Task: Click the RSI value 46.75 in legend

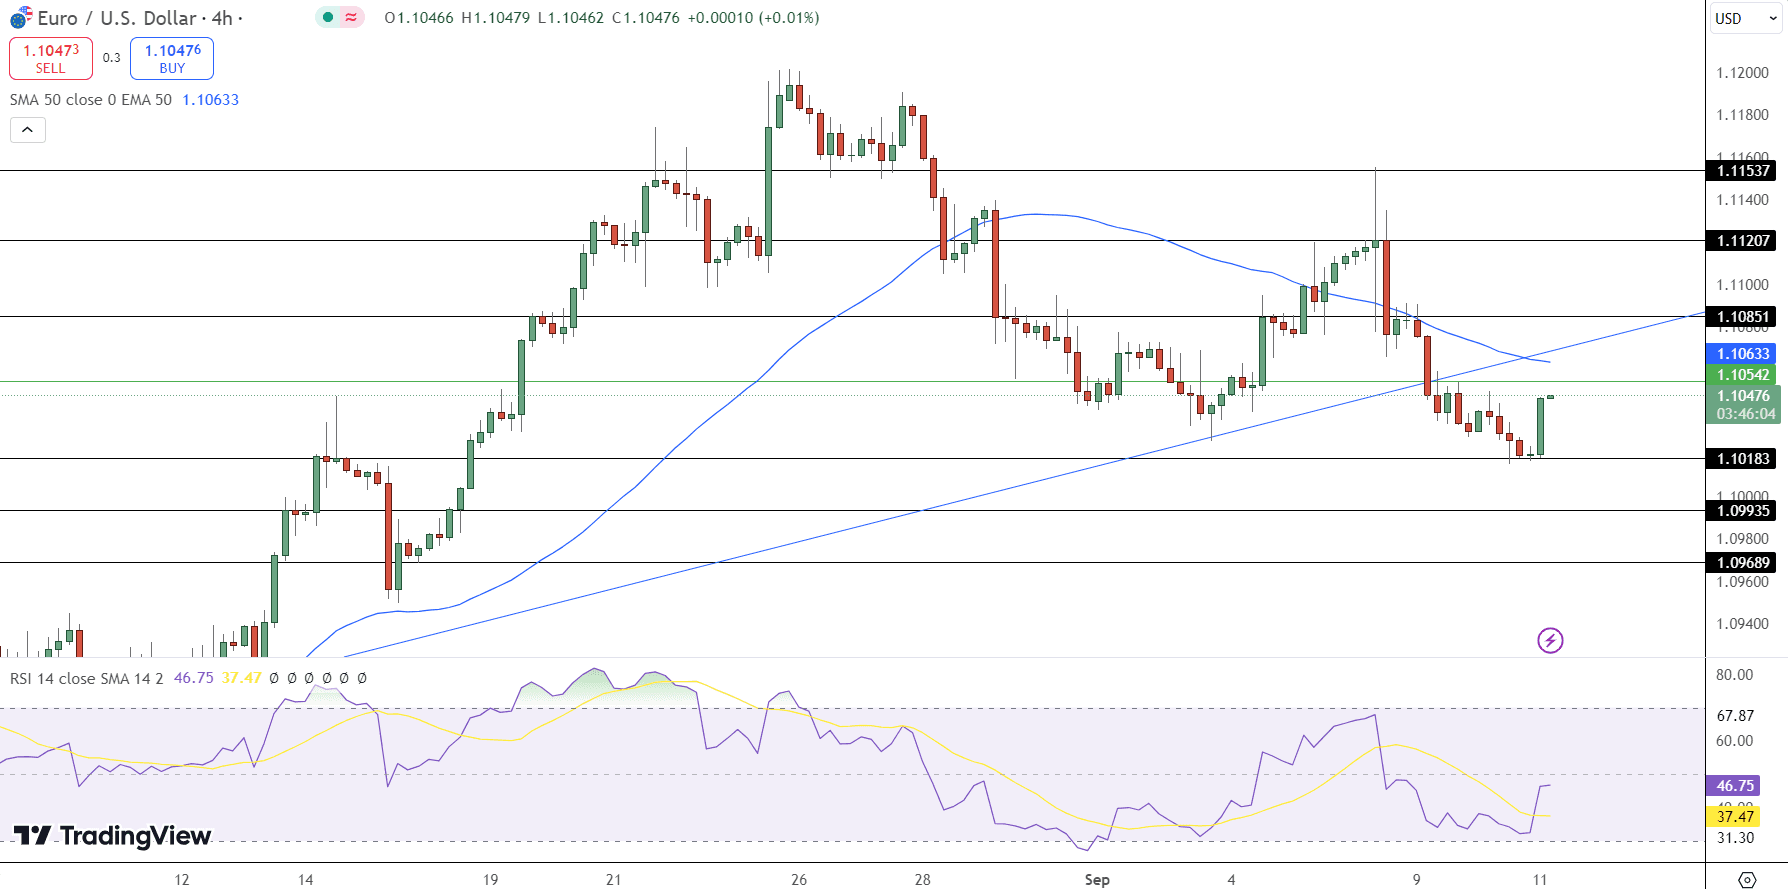Action: pos(194,678)
